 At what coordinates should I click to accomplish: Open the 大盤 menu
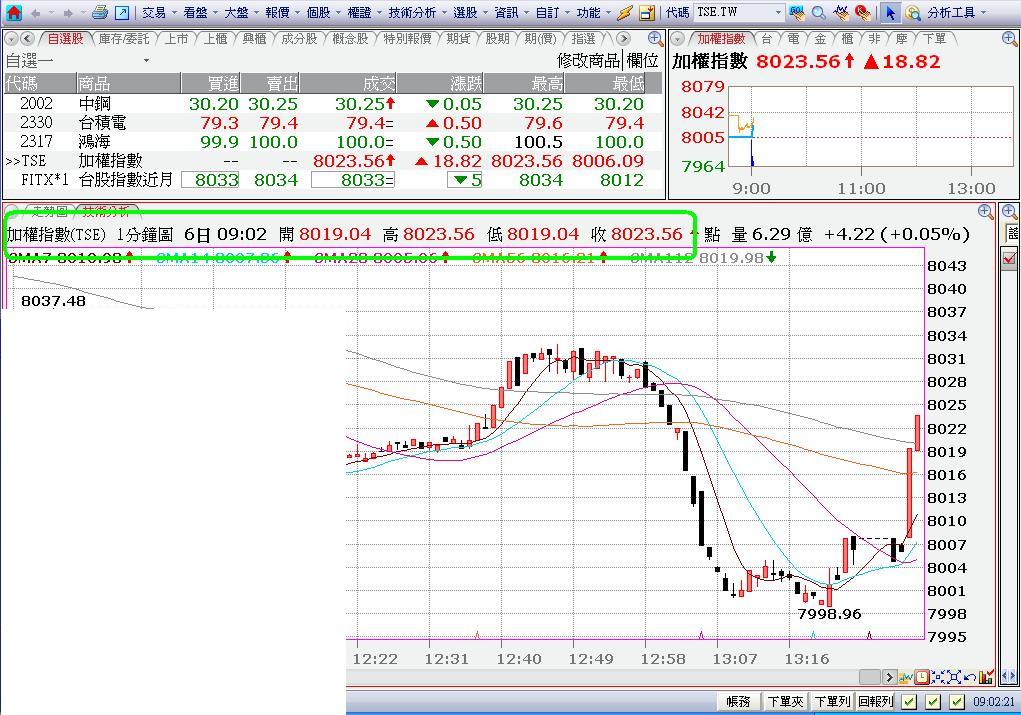(x=241, y=12)
